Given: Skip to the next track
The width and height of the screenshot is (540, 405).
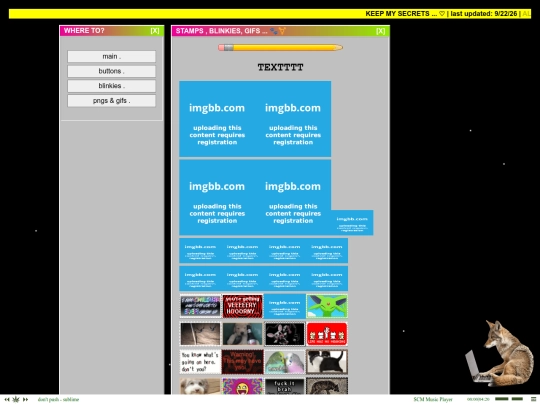Looking at the screenshot, I should click(x=25, y=399).
